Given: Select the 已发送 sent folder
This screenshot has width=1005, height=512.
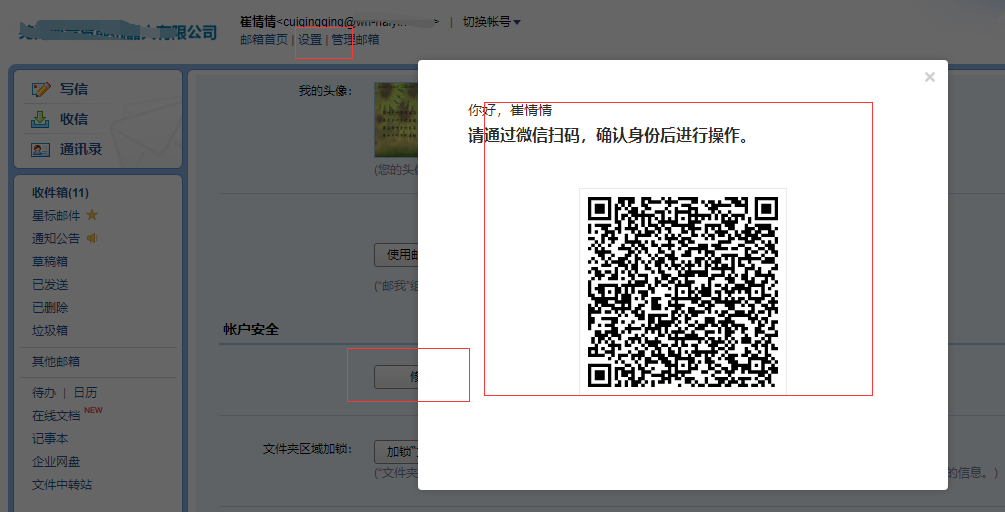Looking at the screenshot, I should click(50, 284).
